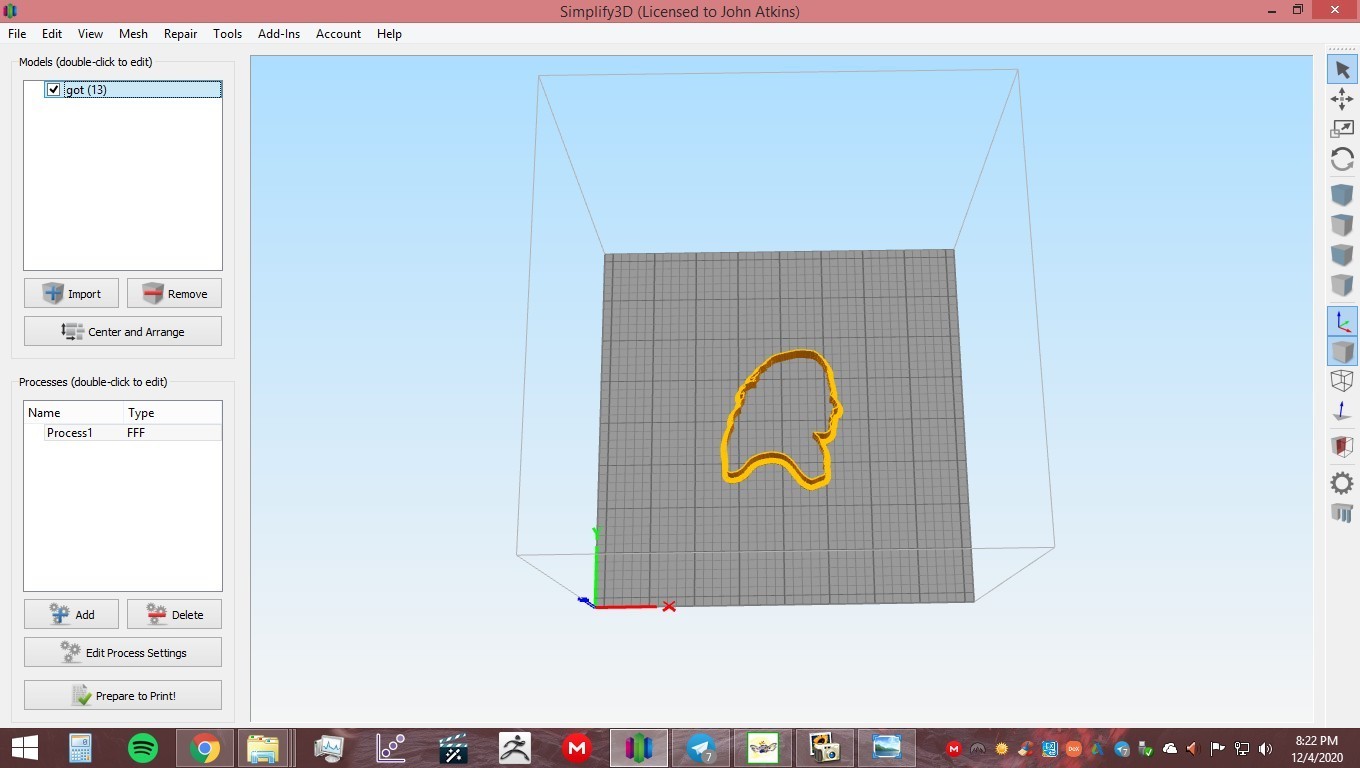Open the Repair menu
Image resolution: width=1360 pixels, height=768 pixels.
pos(180,33)
